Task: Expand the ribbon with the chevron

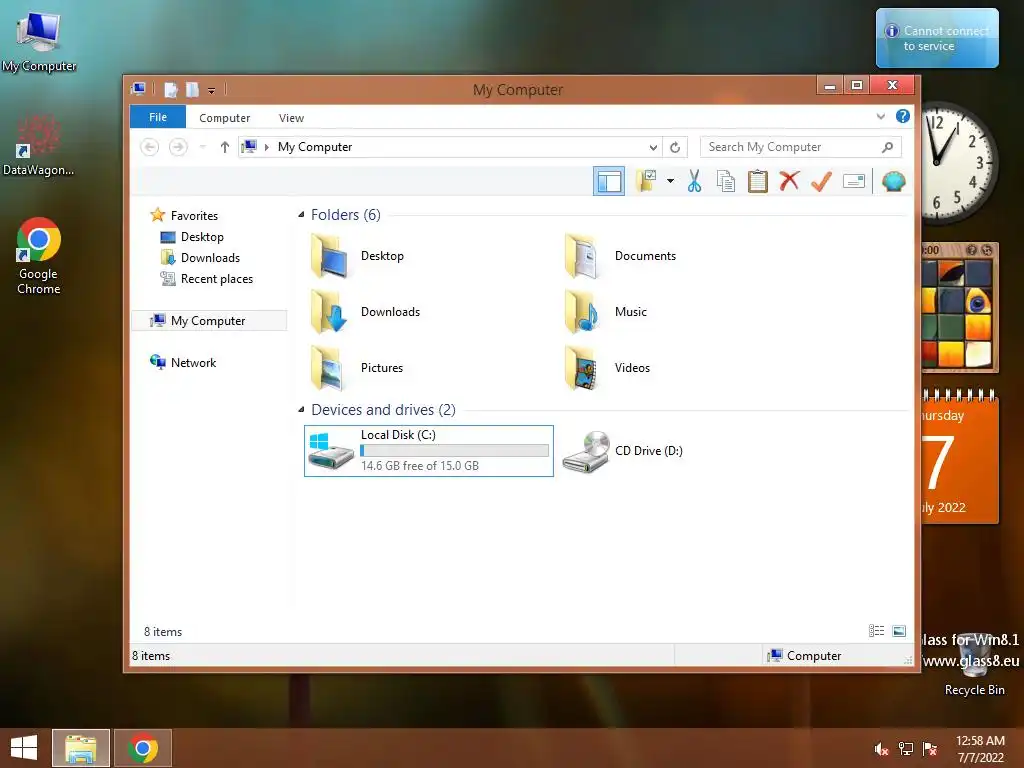Action: 880,116
